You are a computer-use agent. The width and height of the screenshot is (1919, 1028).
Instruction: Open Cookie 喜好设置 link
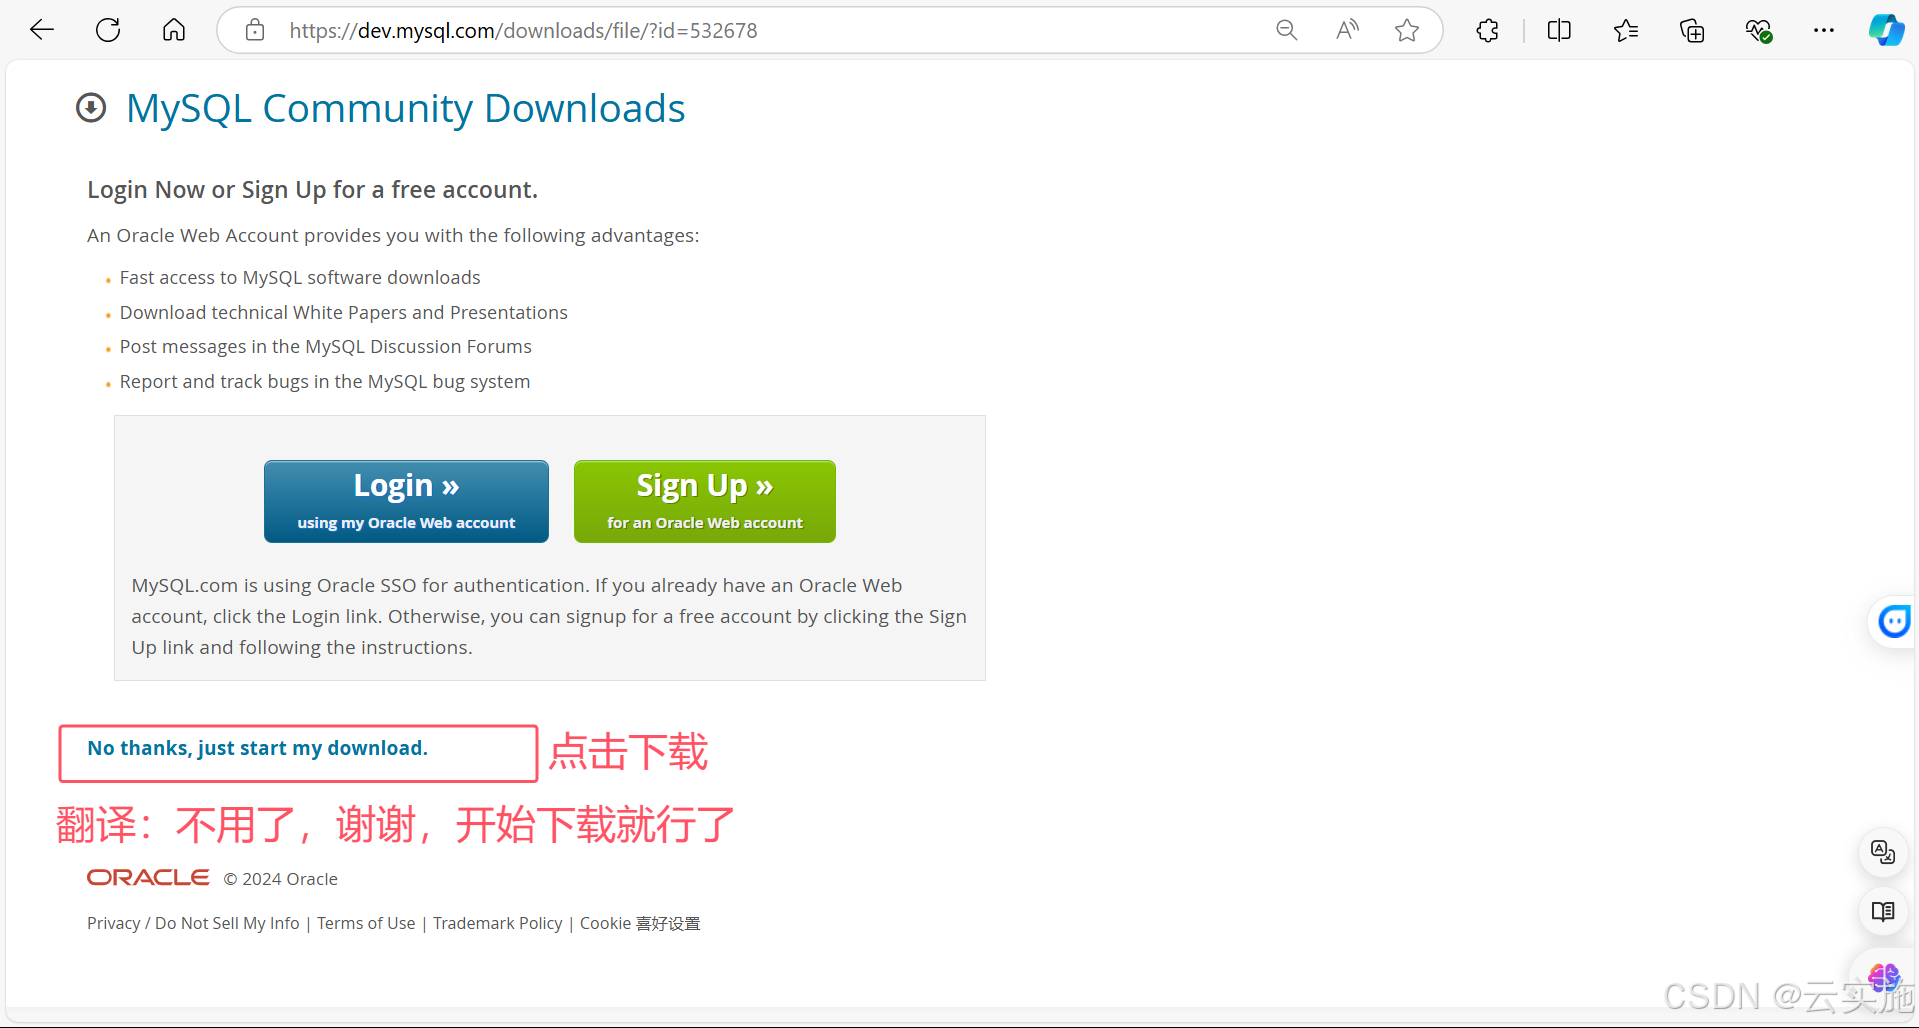[x=640, y=923]
